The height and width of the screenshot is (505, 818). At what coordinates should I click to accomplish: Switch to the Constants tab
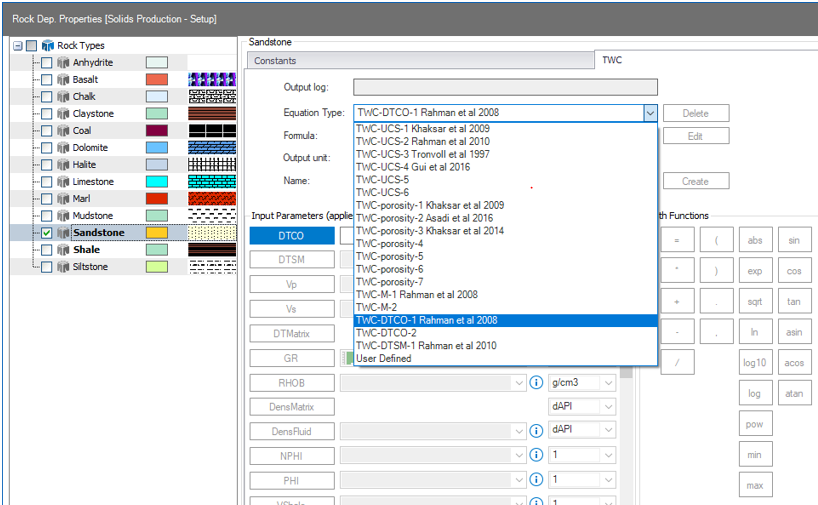274,61
